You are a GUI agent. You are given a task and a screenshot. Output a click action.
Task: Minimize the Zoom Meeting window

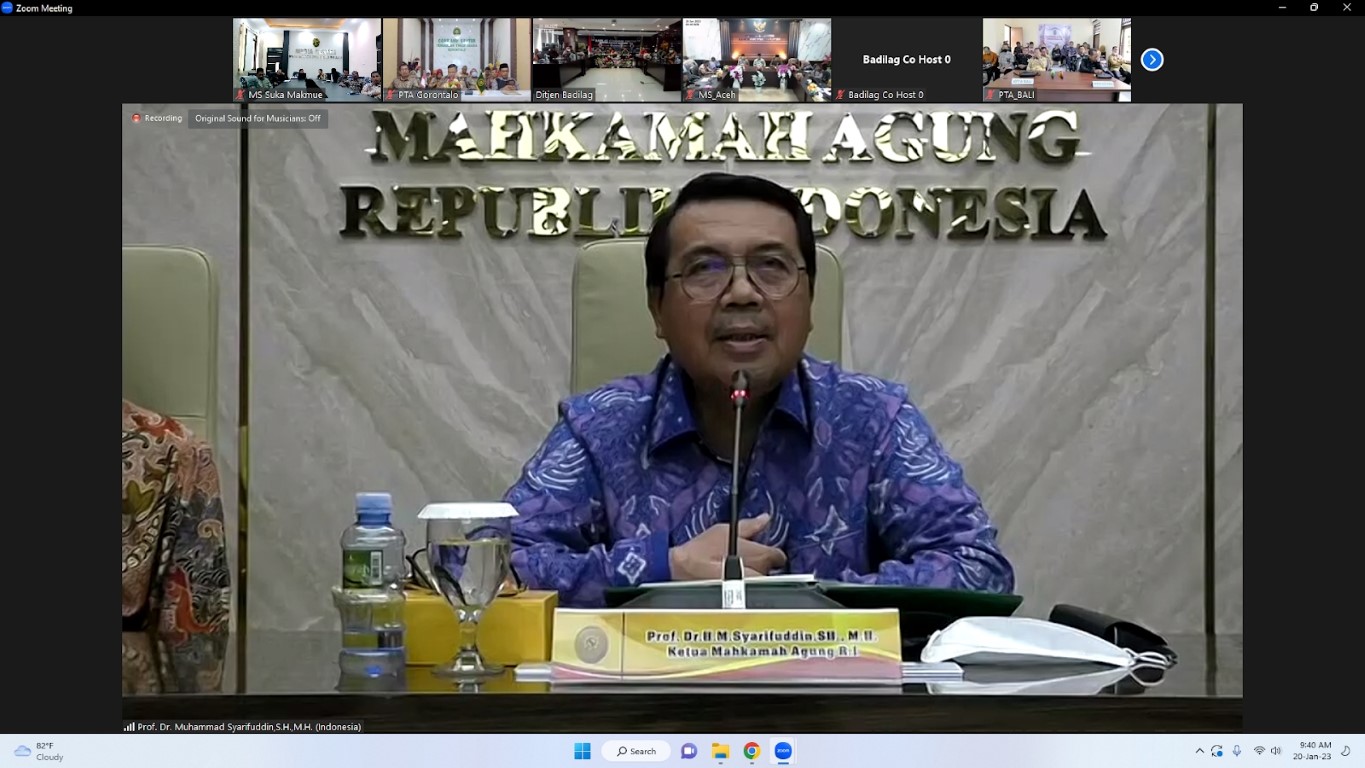click(x=1283, y=8)
